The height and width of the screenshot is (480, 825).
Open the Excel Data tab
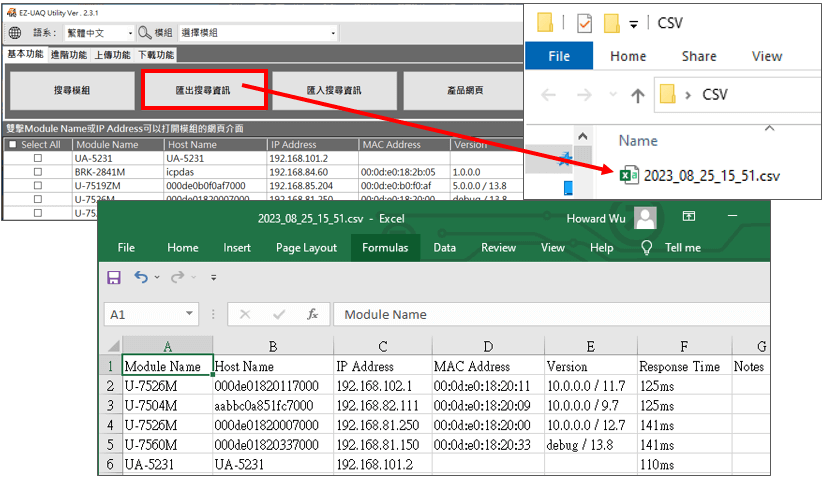click(445, 247)
